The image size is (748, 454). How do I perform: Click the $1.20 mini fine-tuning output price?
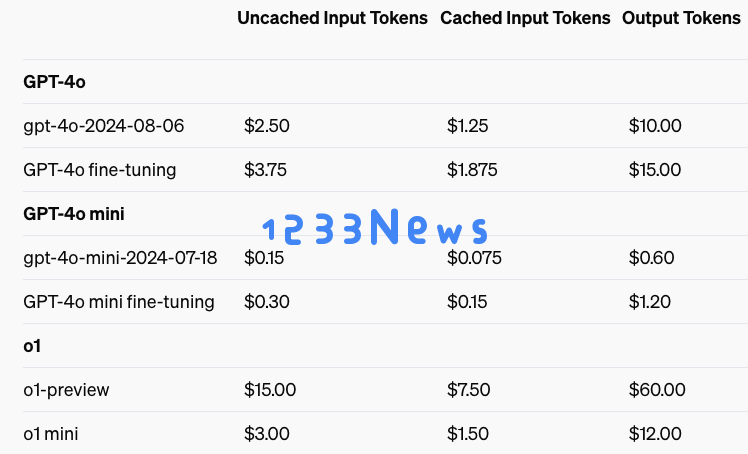[650, 302]
